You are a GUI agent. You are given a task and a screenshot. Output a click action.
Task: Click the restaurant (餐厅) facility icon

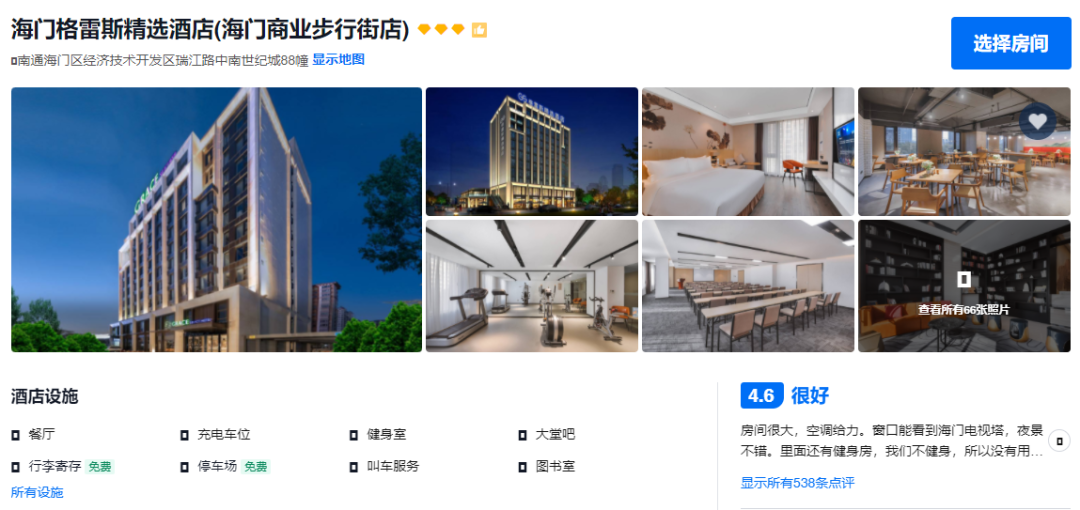click(x=15, y=436)
